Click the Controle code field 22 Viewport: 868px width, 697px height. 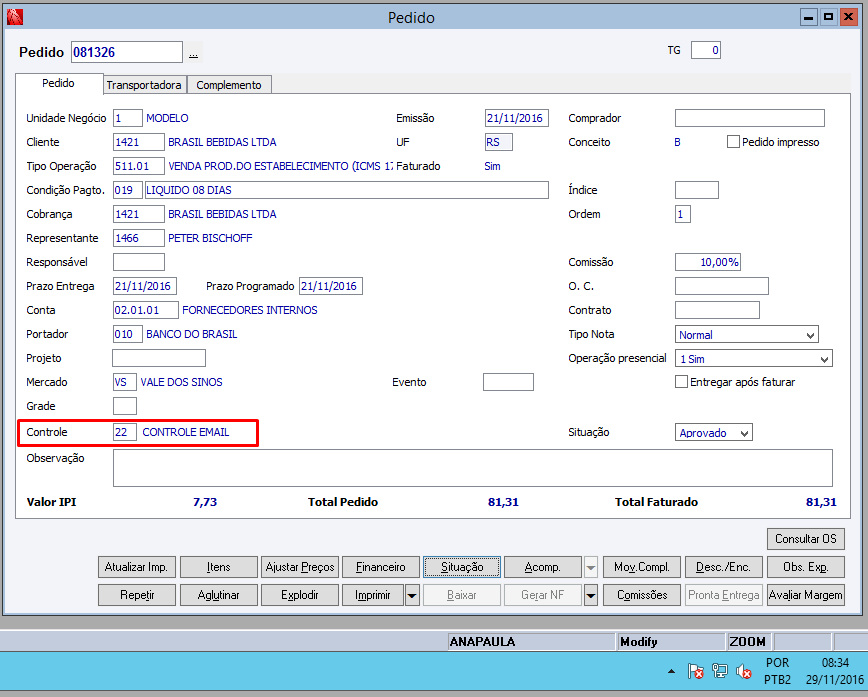pyautogui.click(x=125, y=432)
